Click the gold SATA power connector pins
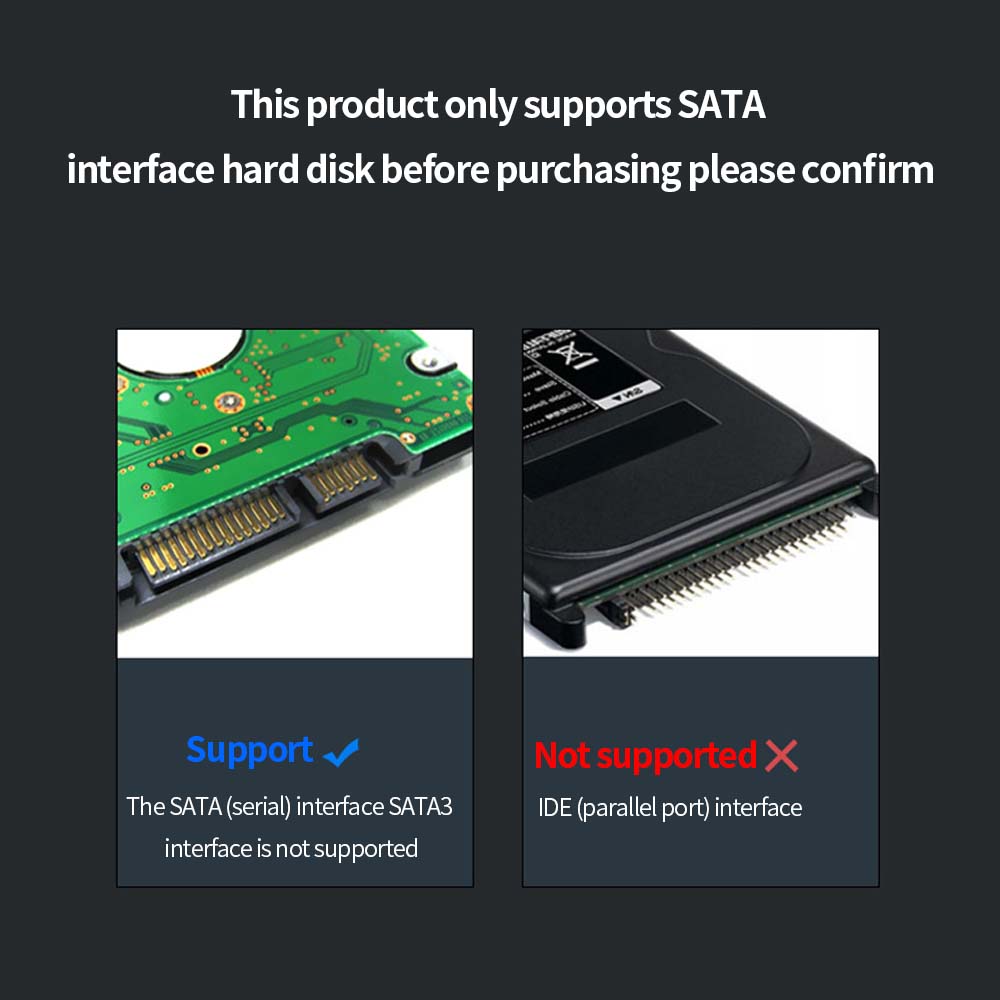 coord(212,533)
